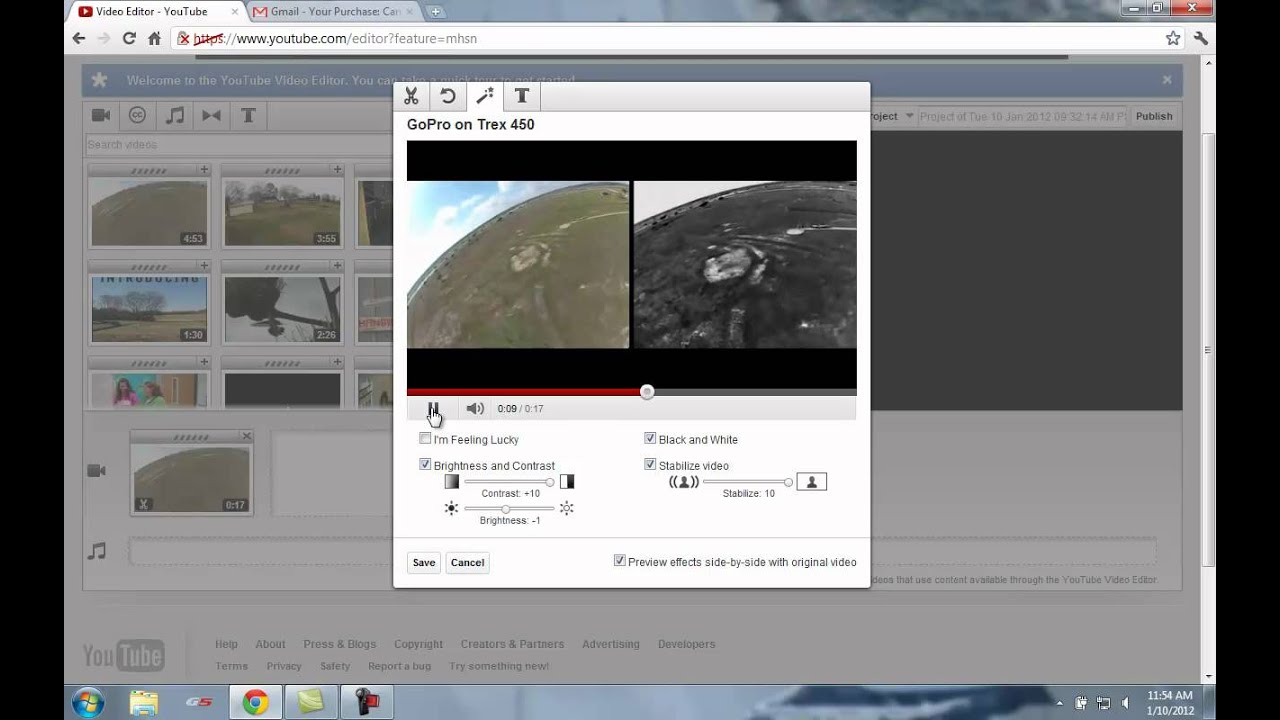Viewport: 1280px width, 720px height.
Task: Open the Copyright footer link
Action: 418,644
